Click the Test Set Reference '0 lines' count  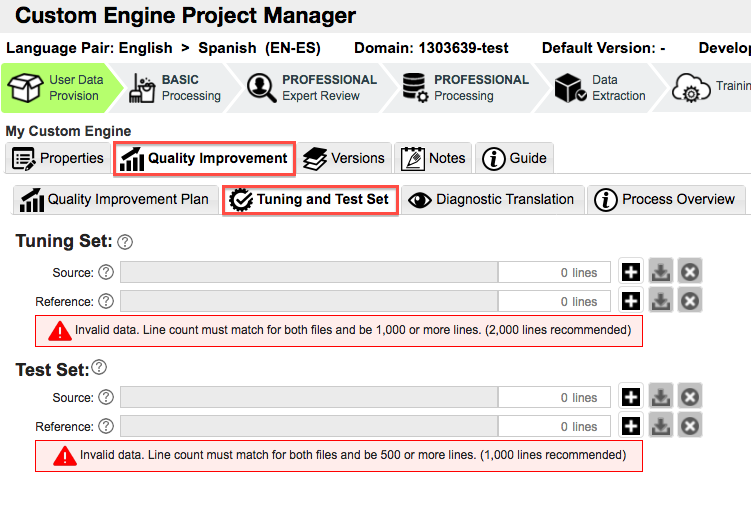(x=579, y=427)
